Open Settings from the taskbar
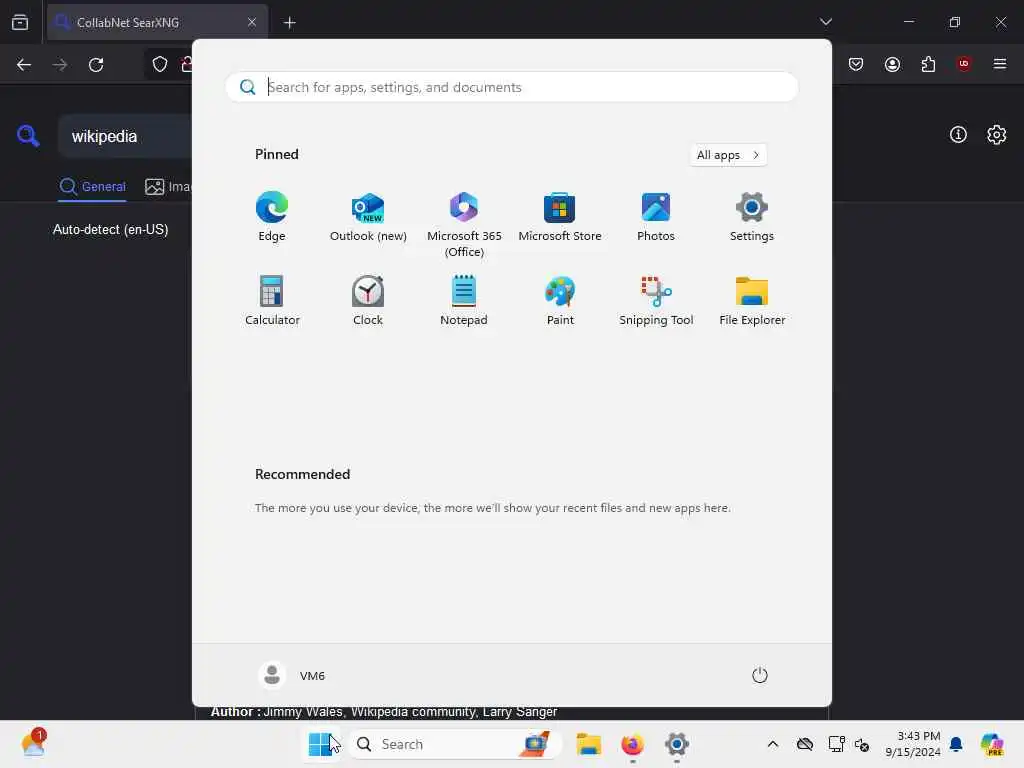Image resolution: width=1024 pixels, height=768 pixels. [677, 744]
